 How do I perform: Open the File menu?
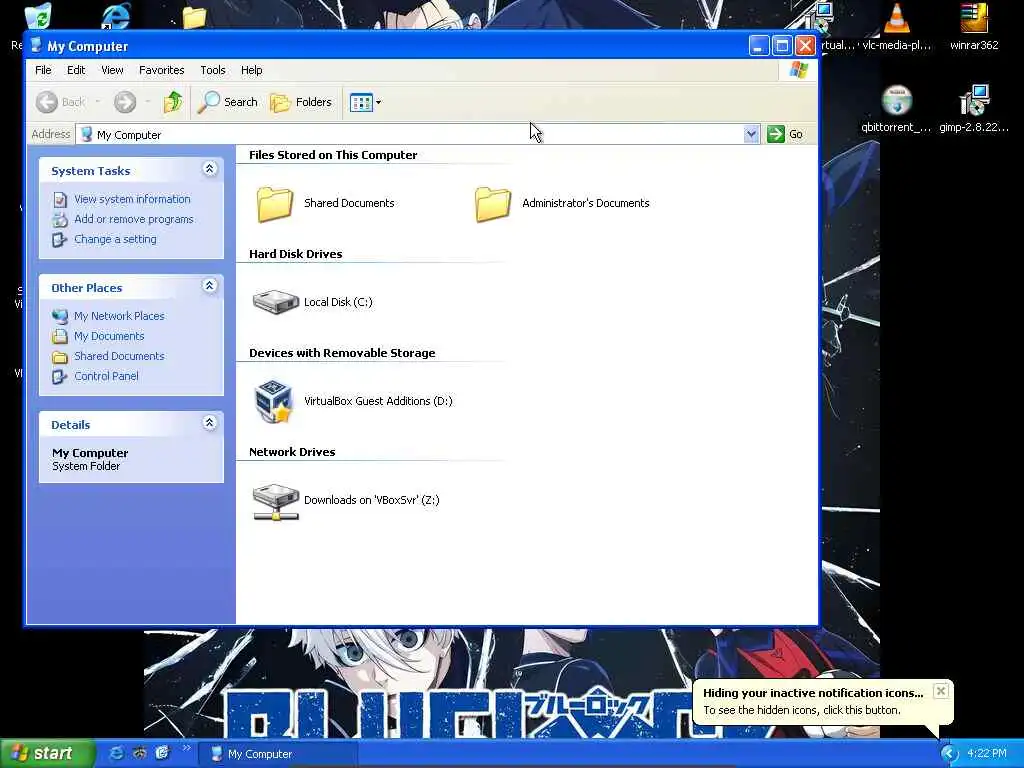pos(43,70)
